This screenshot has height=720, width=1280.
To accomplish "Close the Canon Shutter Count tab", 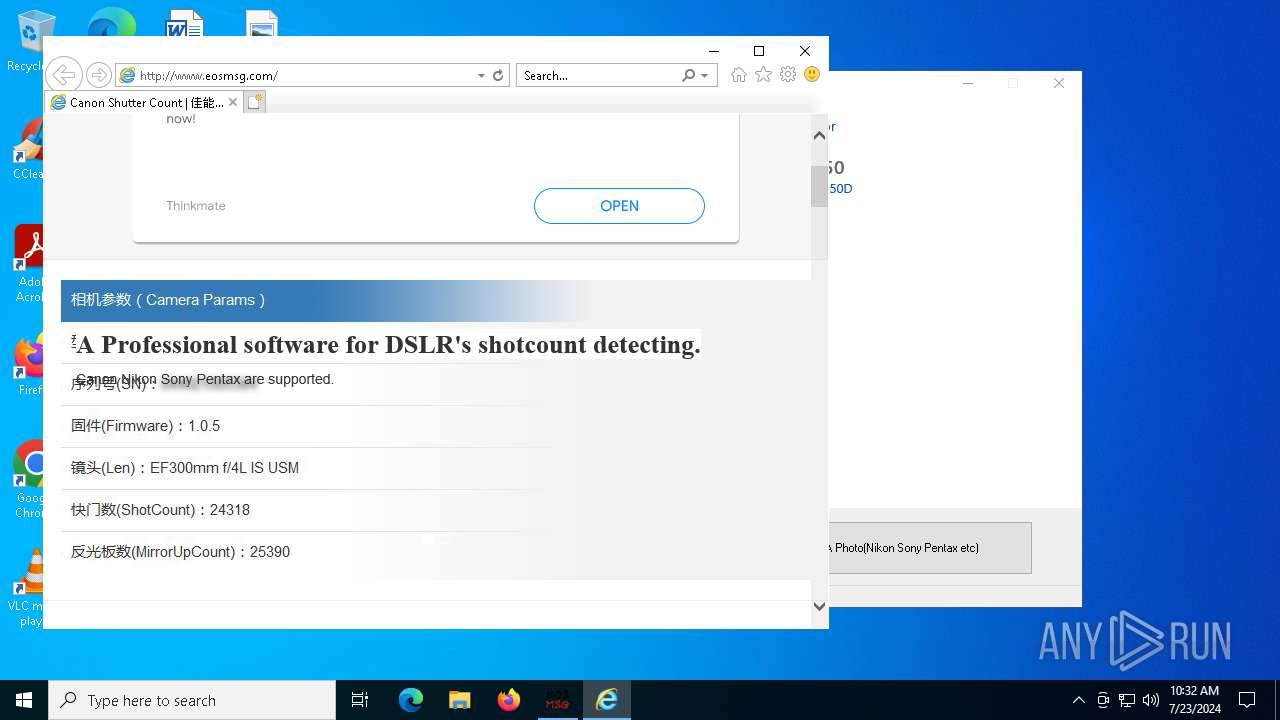I will (x=233, y=102).
